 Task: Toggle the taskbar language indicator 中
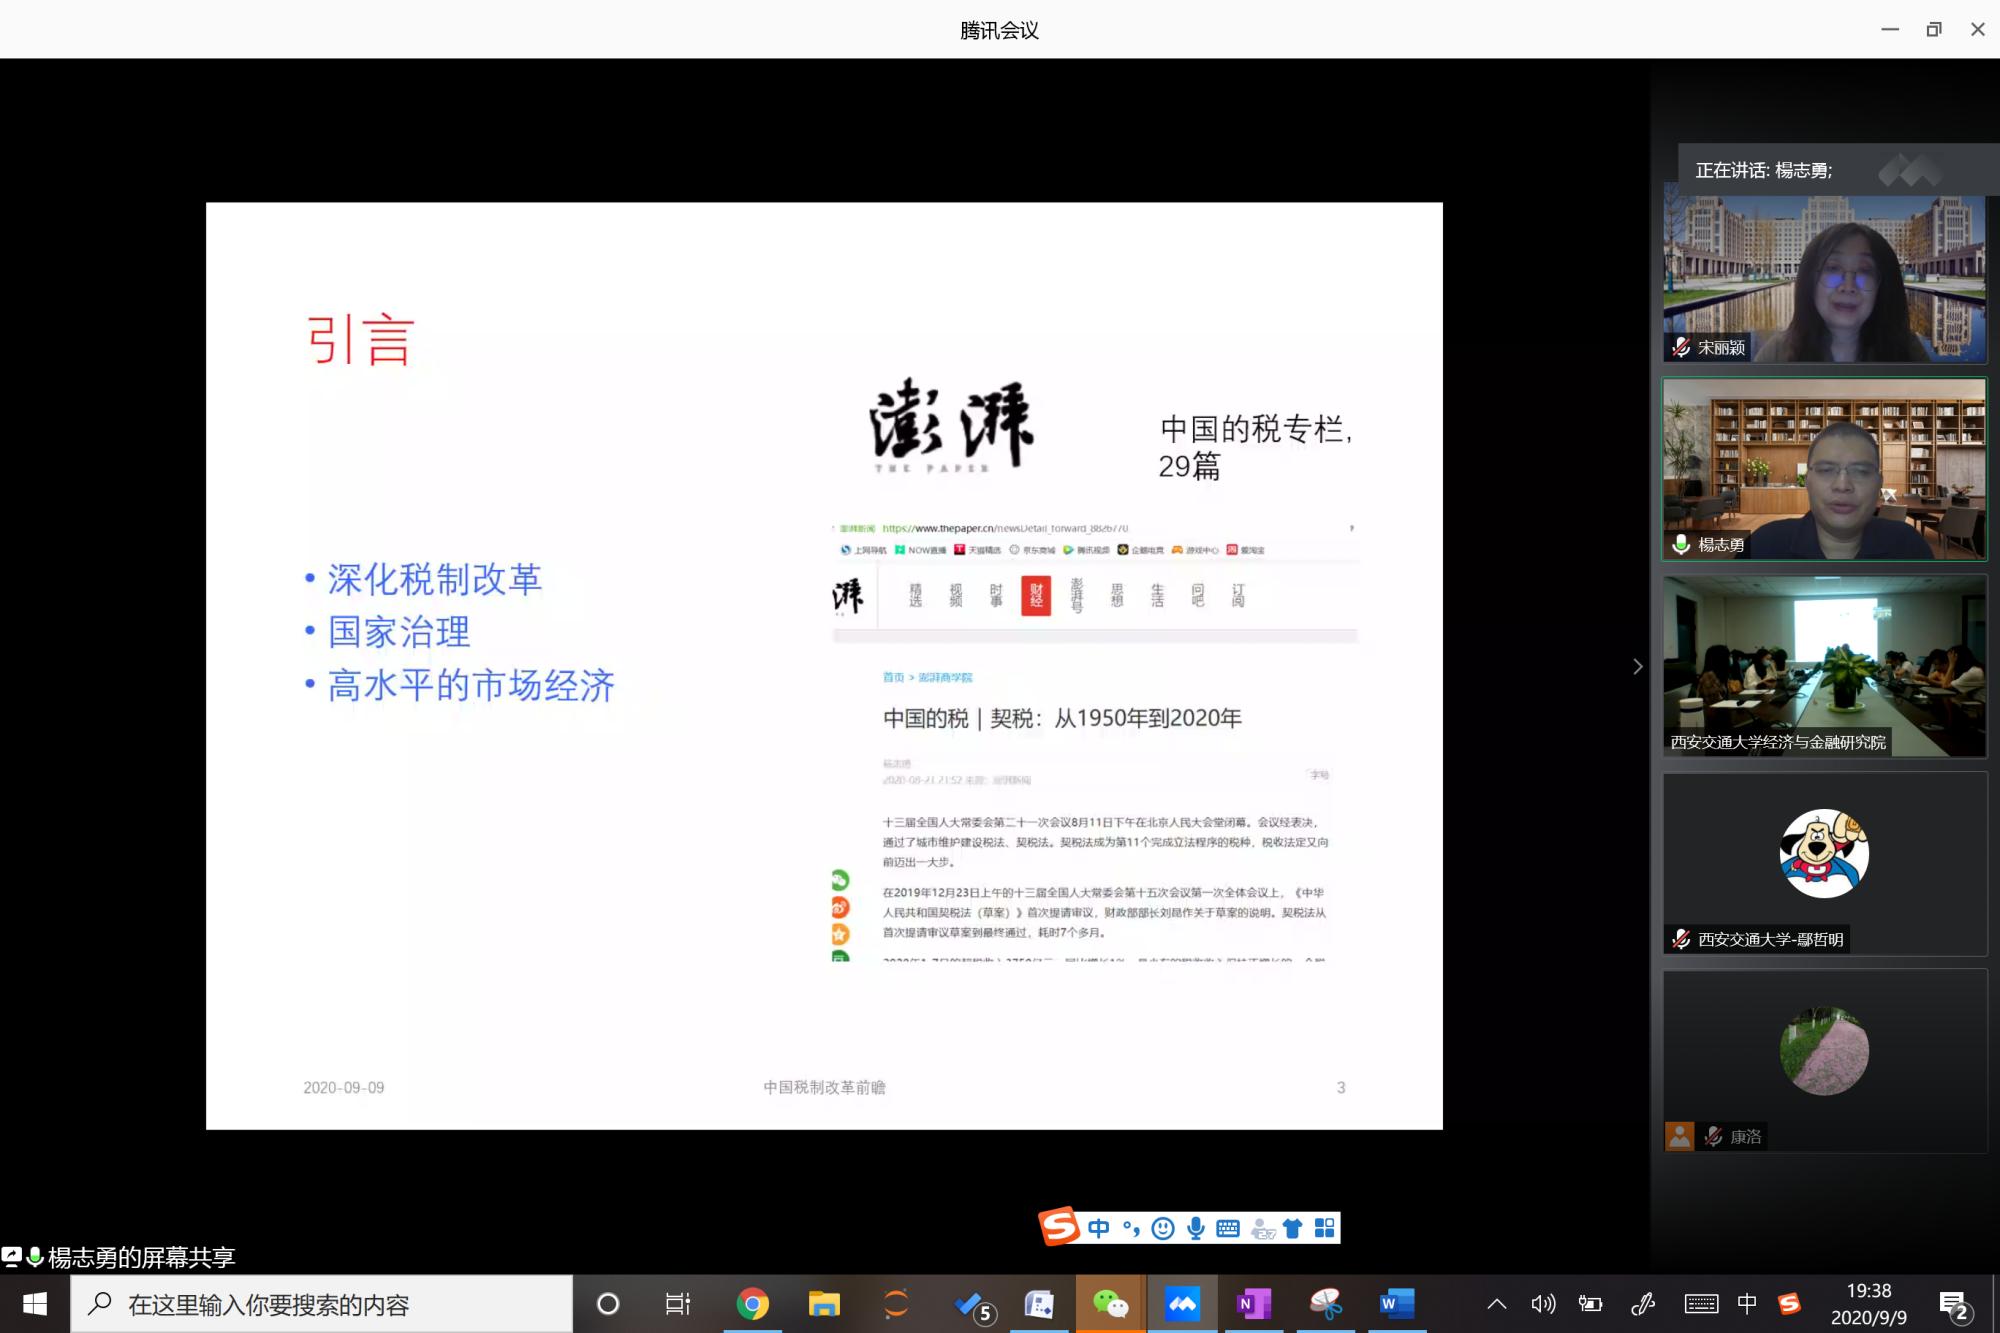pyautogui.click(x=1746, y=1303)
